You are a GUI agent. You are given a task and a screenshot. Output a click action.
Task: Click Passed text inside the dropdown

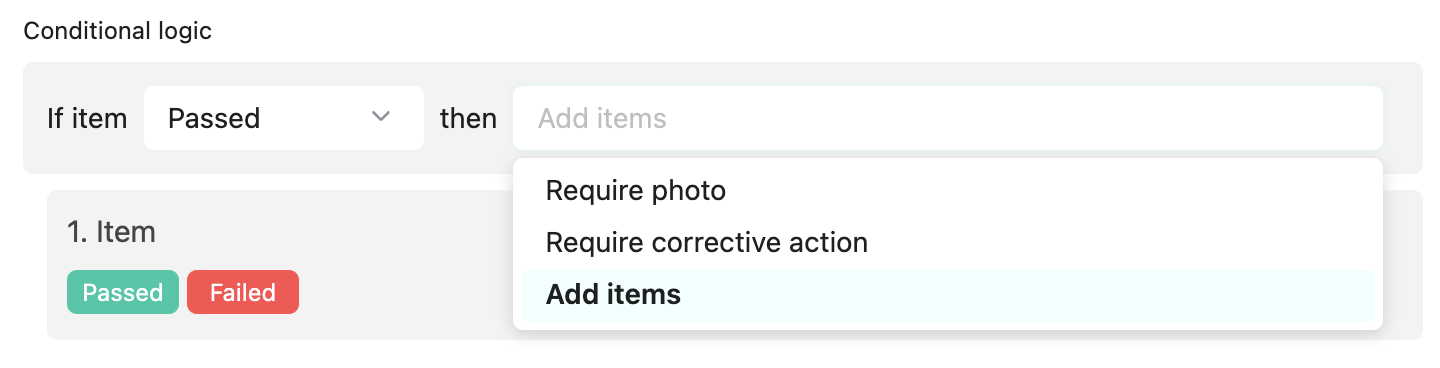point(214,118)
